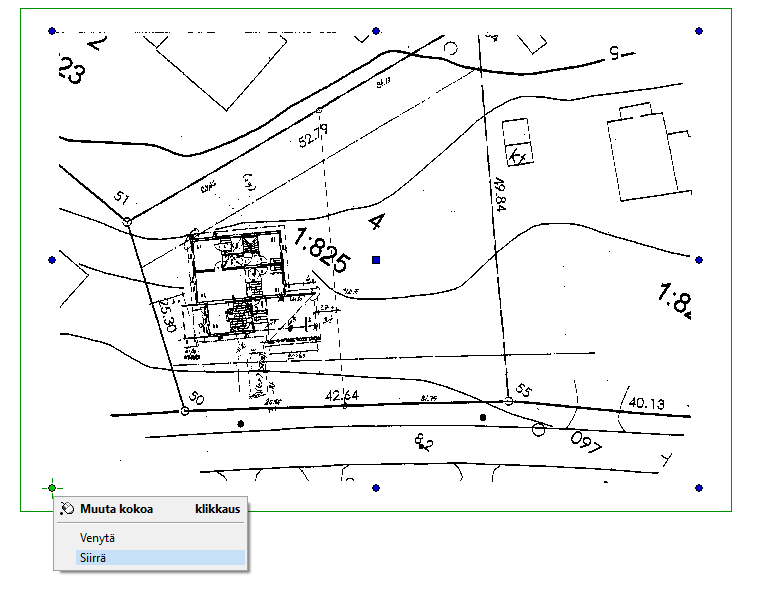The height and width of the screenshot is (609, 778).
Task: Click the boundary marker circle at point 51
Action: [x=129, y=218]
